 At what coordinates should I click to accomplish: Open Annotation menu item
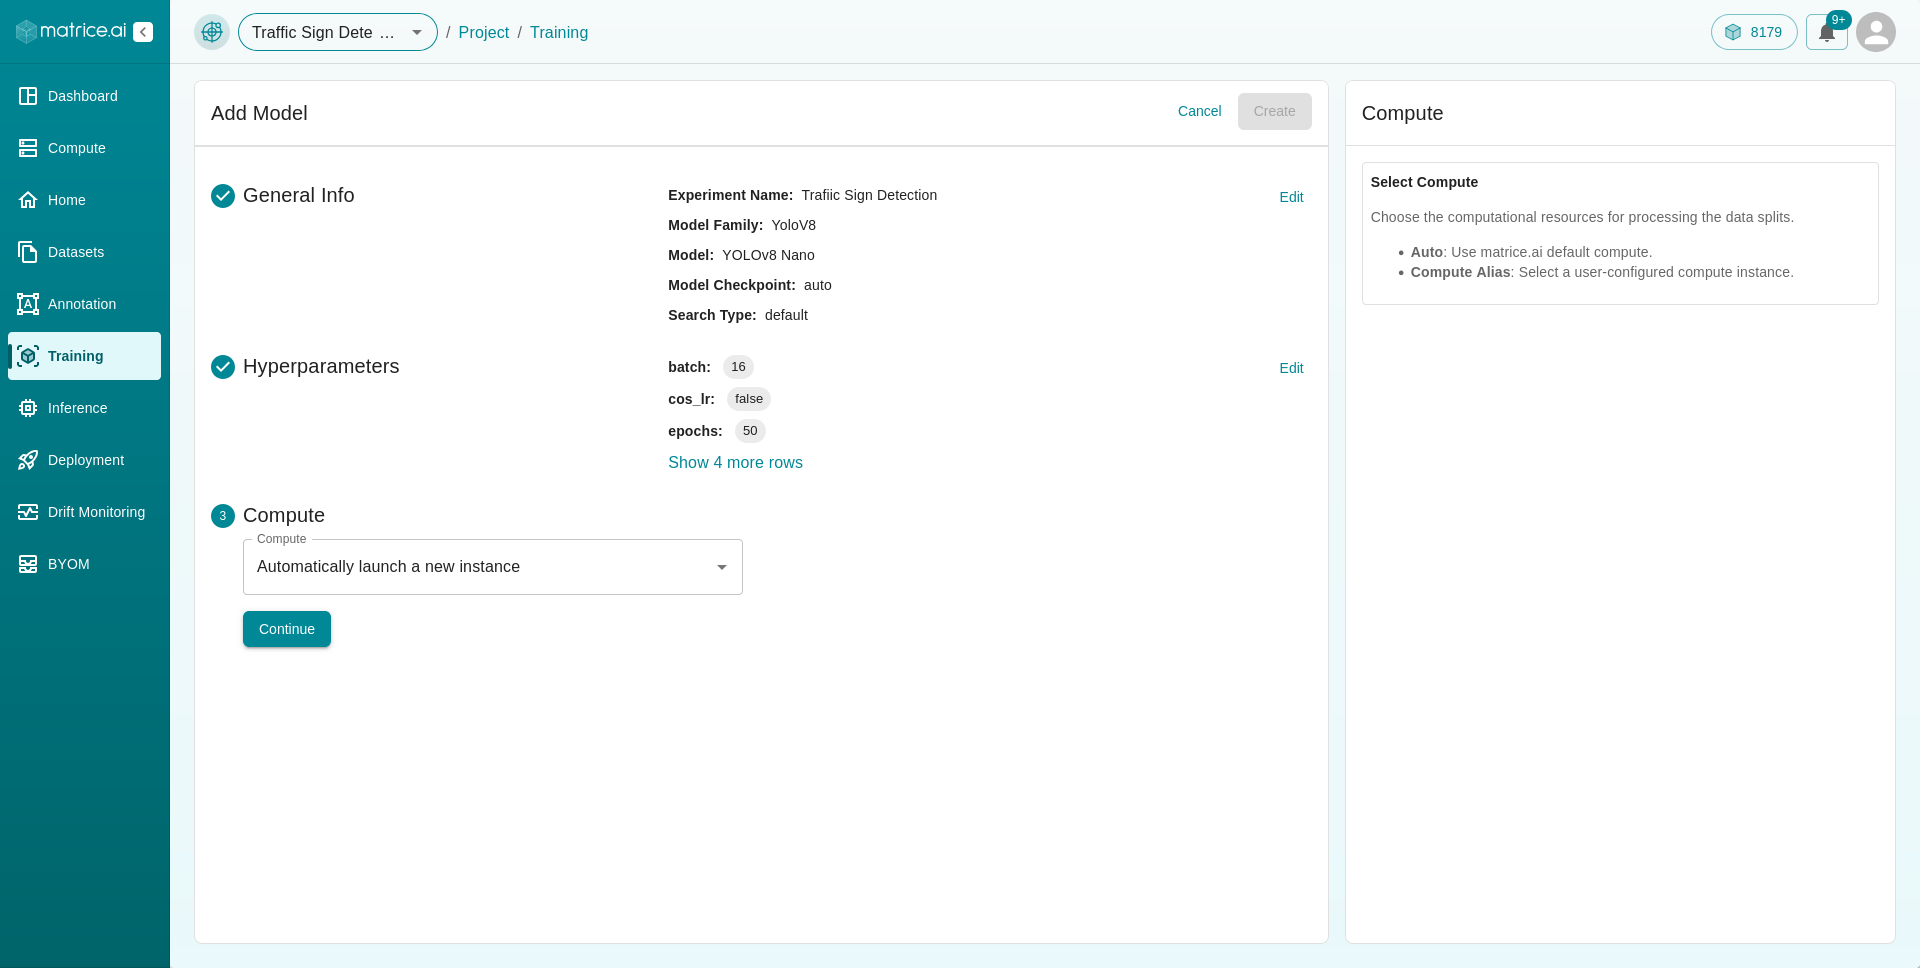pyautogui.click(x=84, y=304)
